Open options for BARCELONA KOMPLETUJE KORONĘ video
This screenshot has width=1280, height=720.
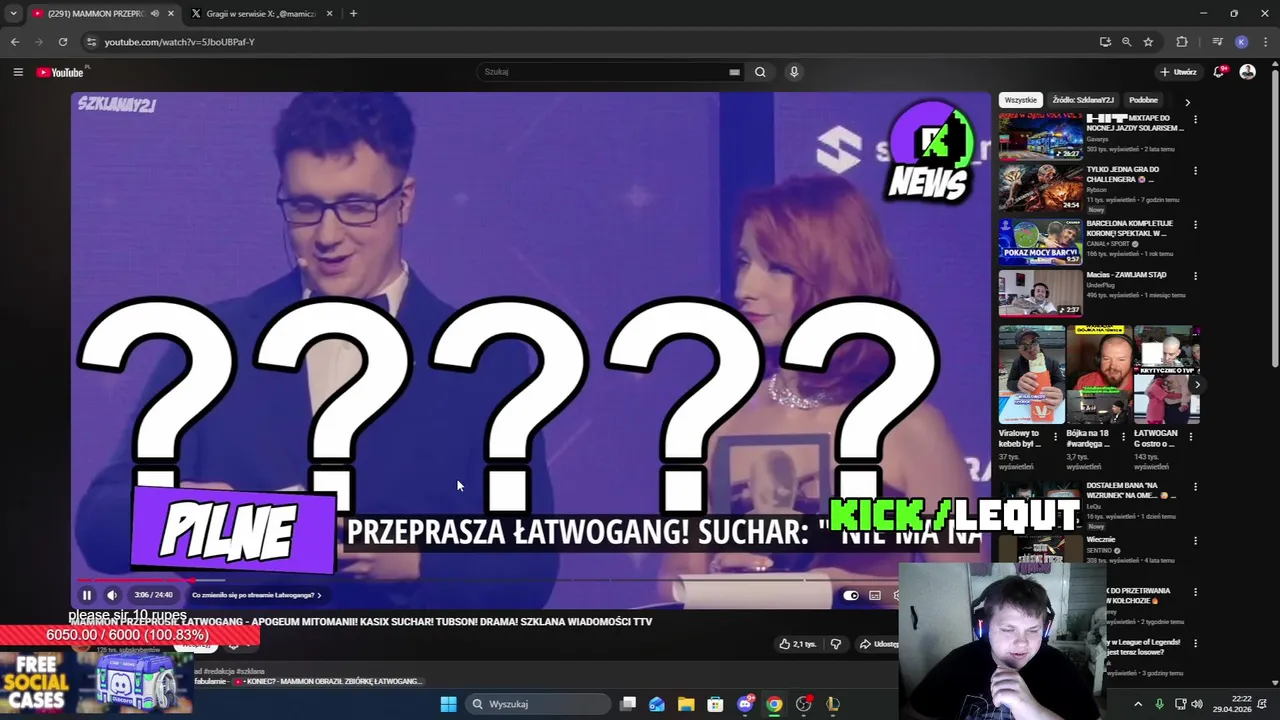click(1195, 225)
